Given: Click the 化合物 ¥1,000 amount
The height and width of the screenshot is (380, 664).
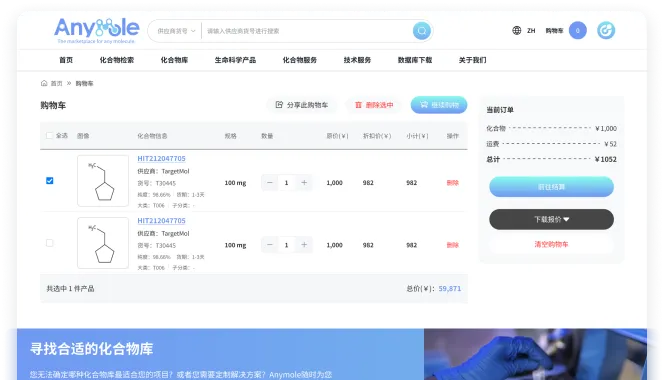Looking at the screenshot, I should [x=606, y=128].
